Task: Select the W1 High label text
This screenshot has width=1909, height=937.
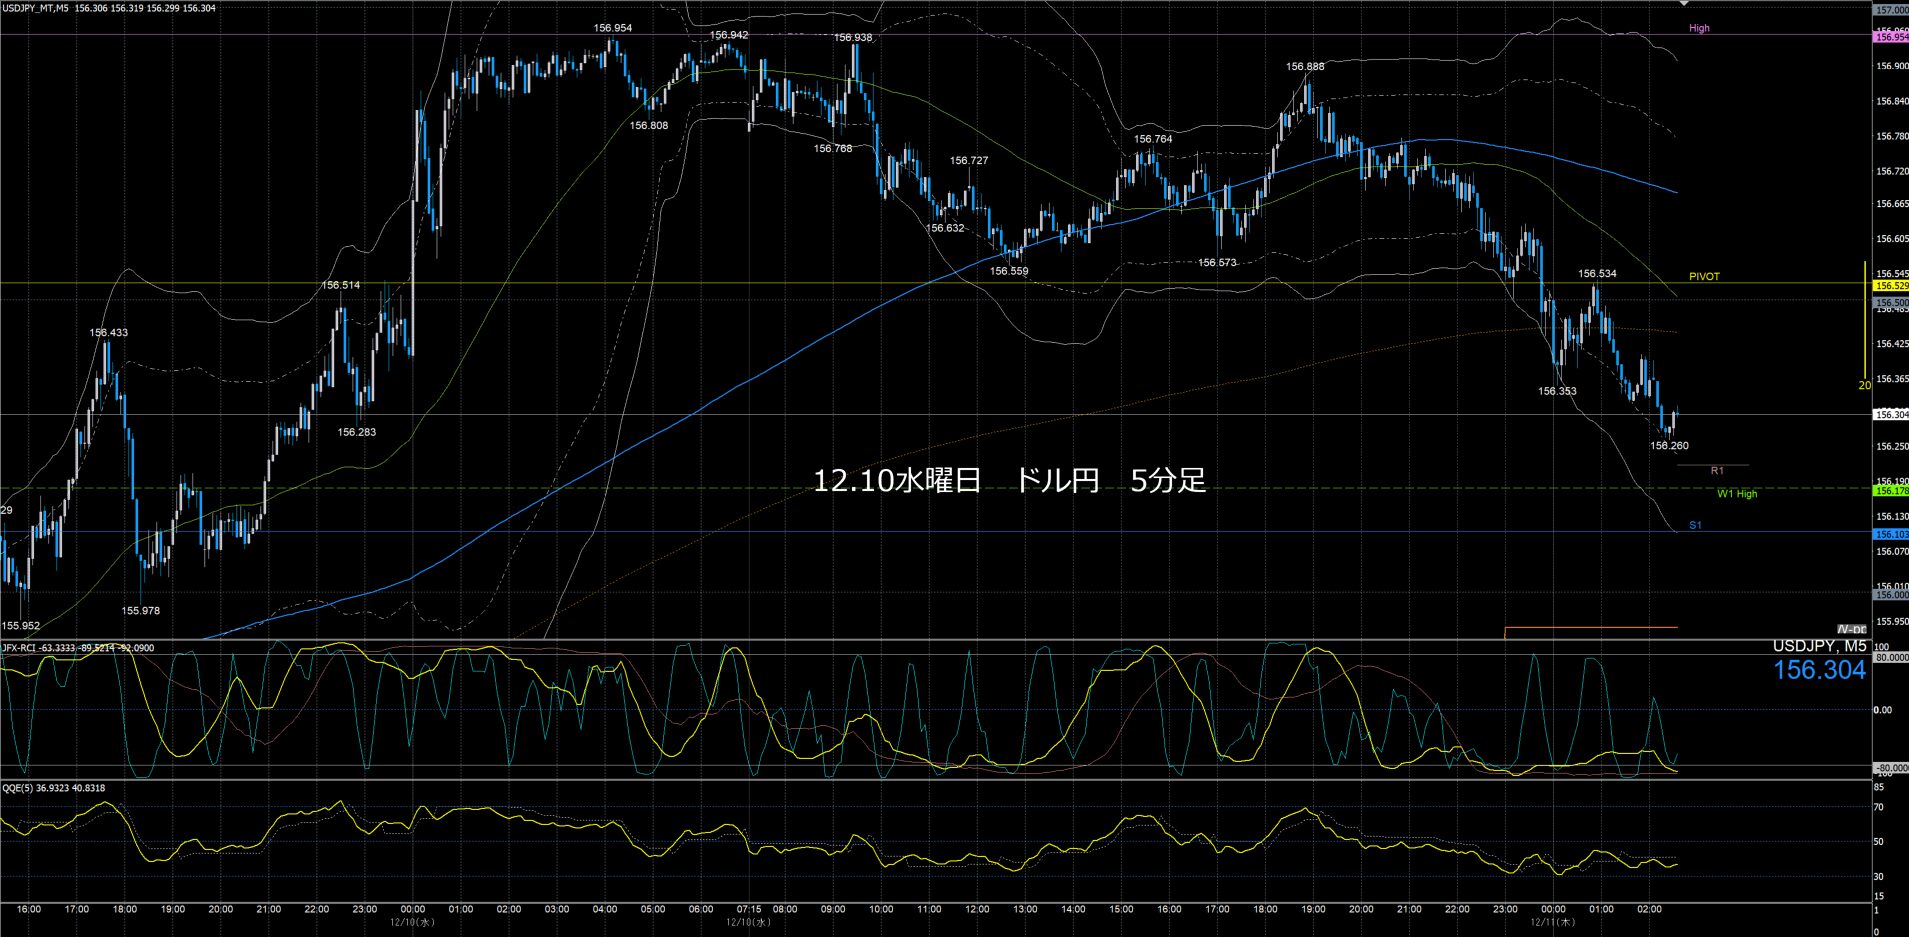Action: pos(1737,494)
